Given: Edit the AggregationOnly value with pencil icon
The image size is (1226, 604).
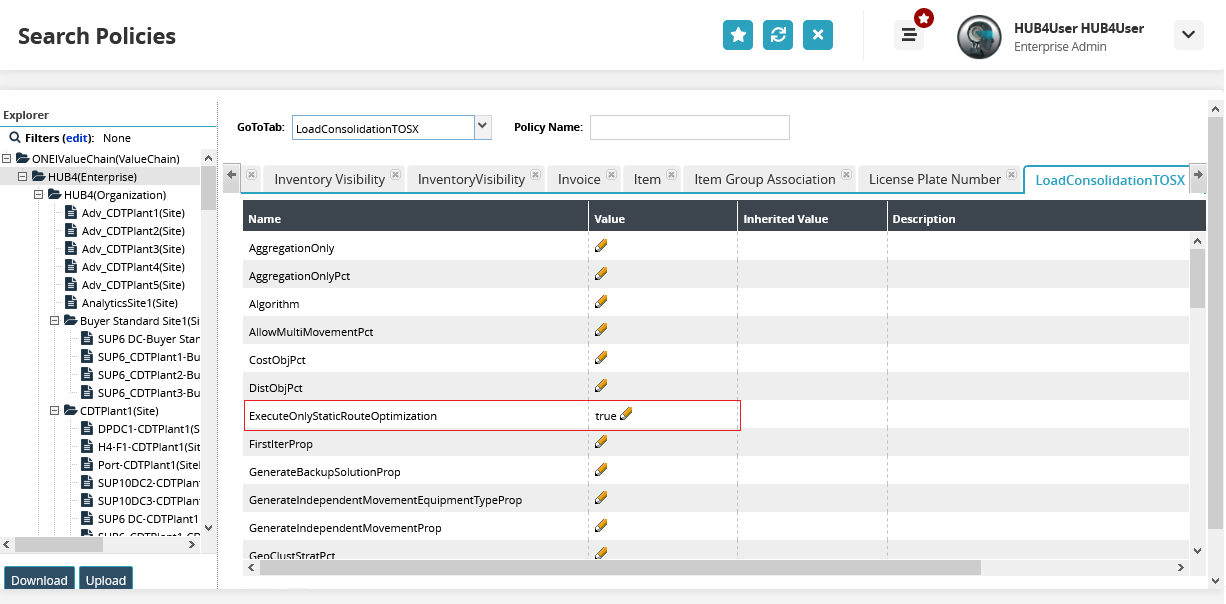Looking at the screenshot, I should click(601, 246).
